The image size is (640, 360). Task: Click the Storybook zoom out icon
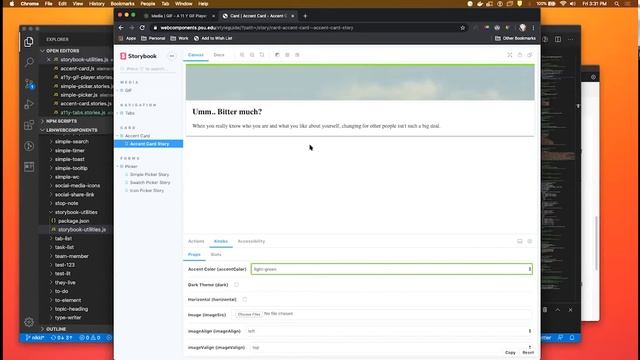tap(252, 55)
